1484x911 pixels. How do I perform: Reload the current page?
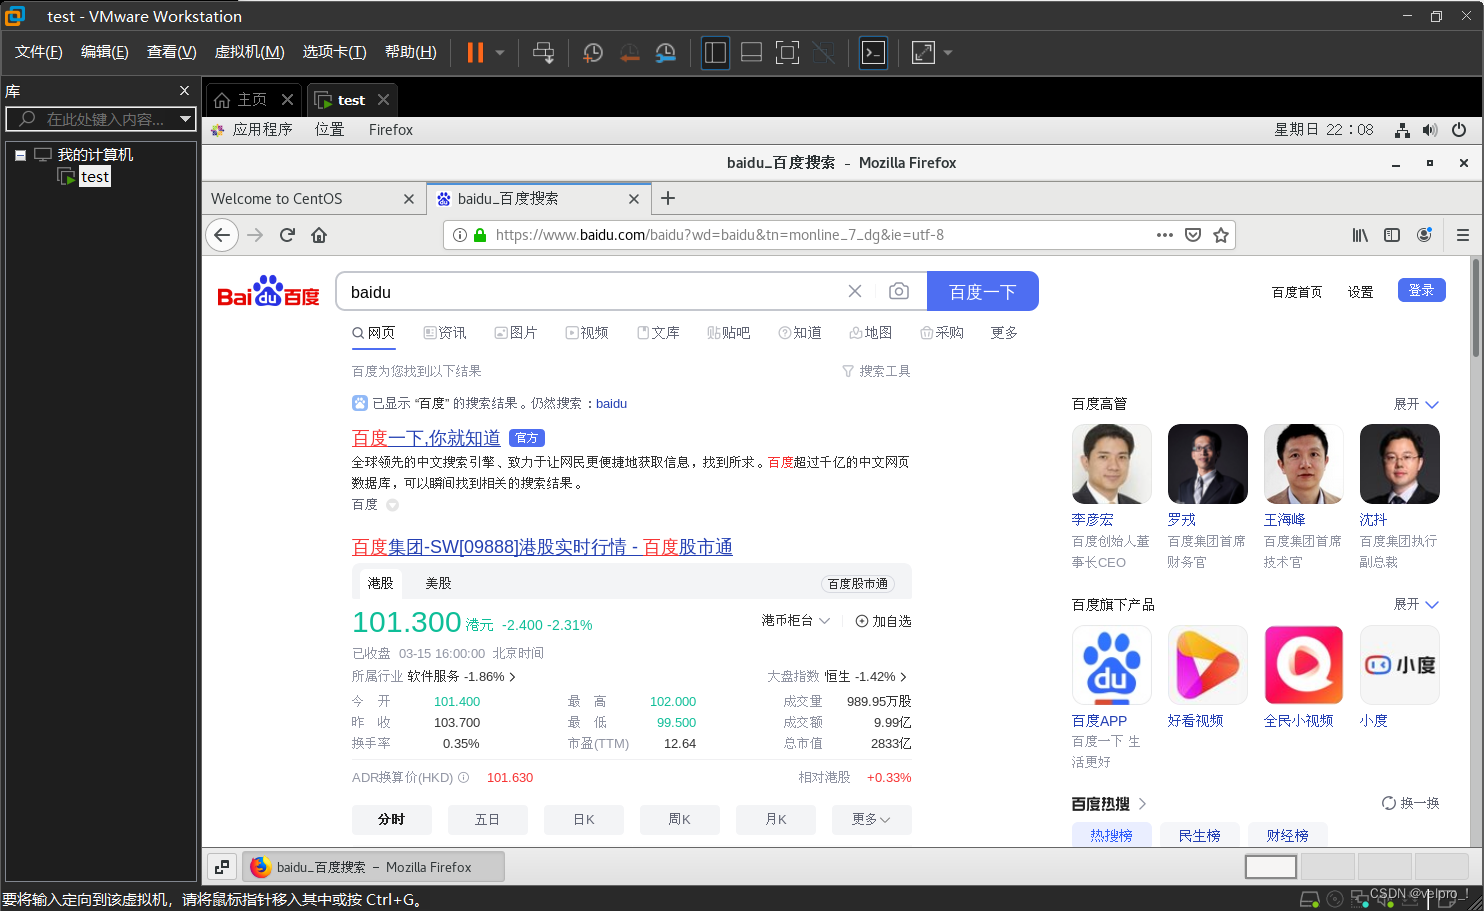point(287,235)
